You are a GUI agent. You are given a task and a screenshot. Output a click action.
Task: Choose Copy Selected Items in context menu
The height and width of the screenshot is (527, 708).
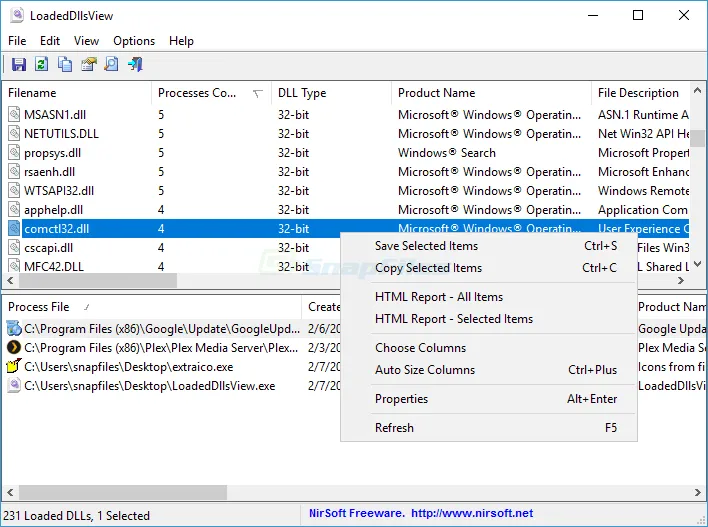(489, 268)
